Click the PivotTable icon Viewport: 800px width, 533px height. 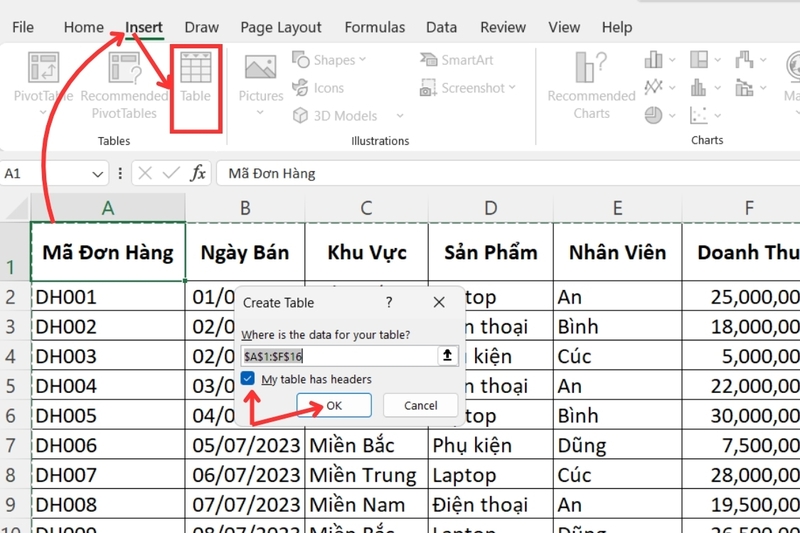[43, 68]
